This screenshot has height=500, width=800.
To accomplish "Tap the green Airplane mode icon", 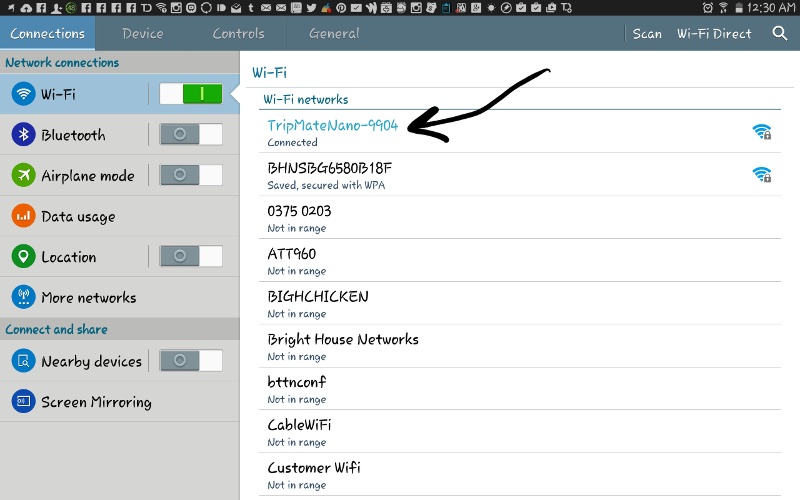I will 23,176.
